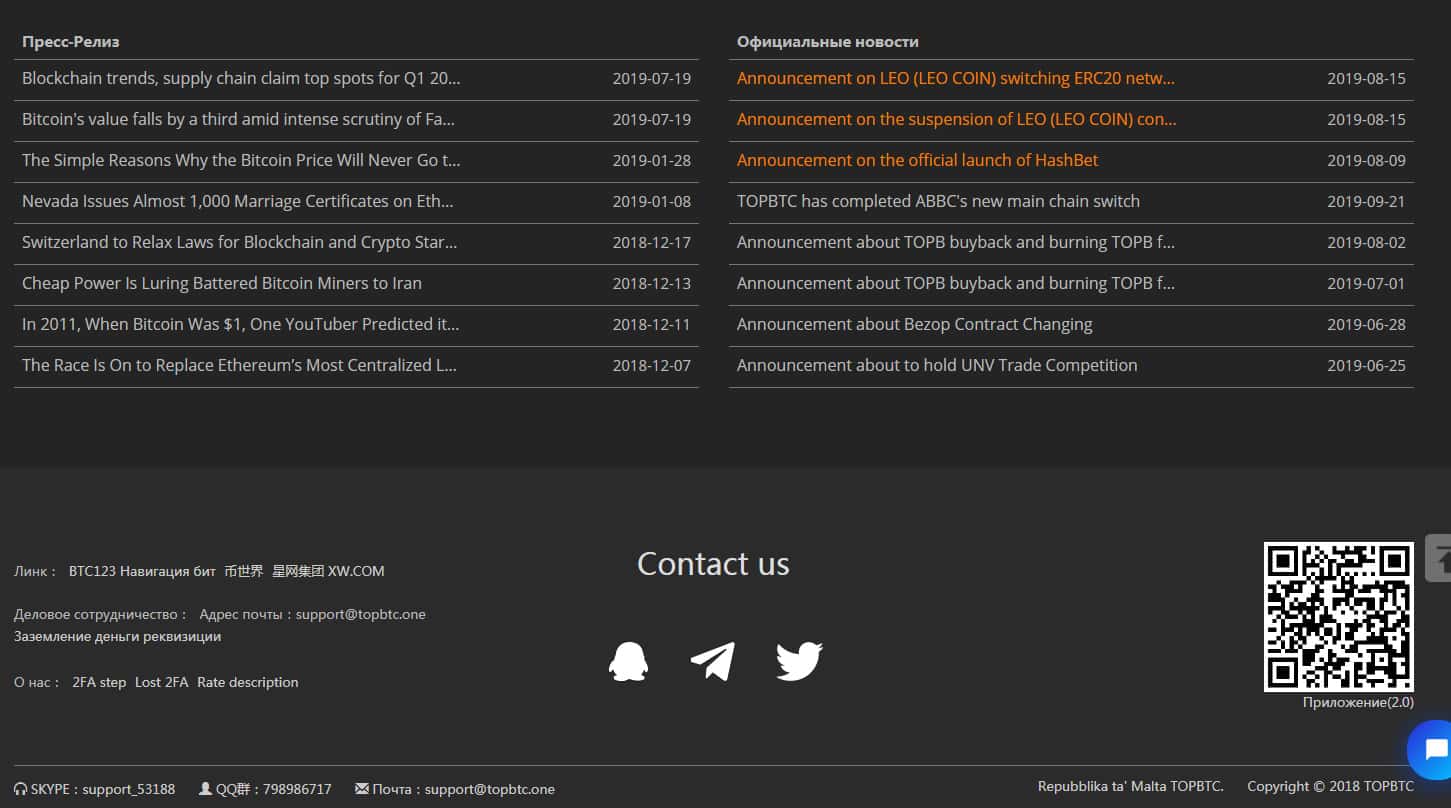This screenshot has width=1451, height=808.
Task: Open Bezop Contract Changing announcement
Action: pyautogui.click(x=914, y=324)
